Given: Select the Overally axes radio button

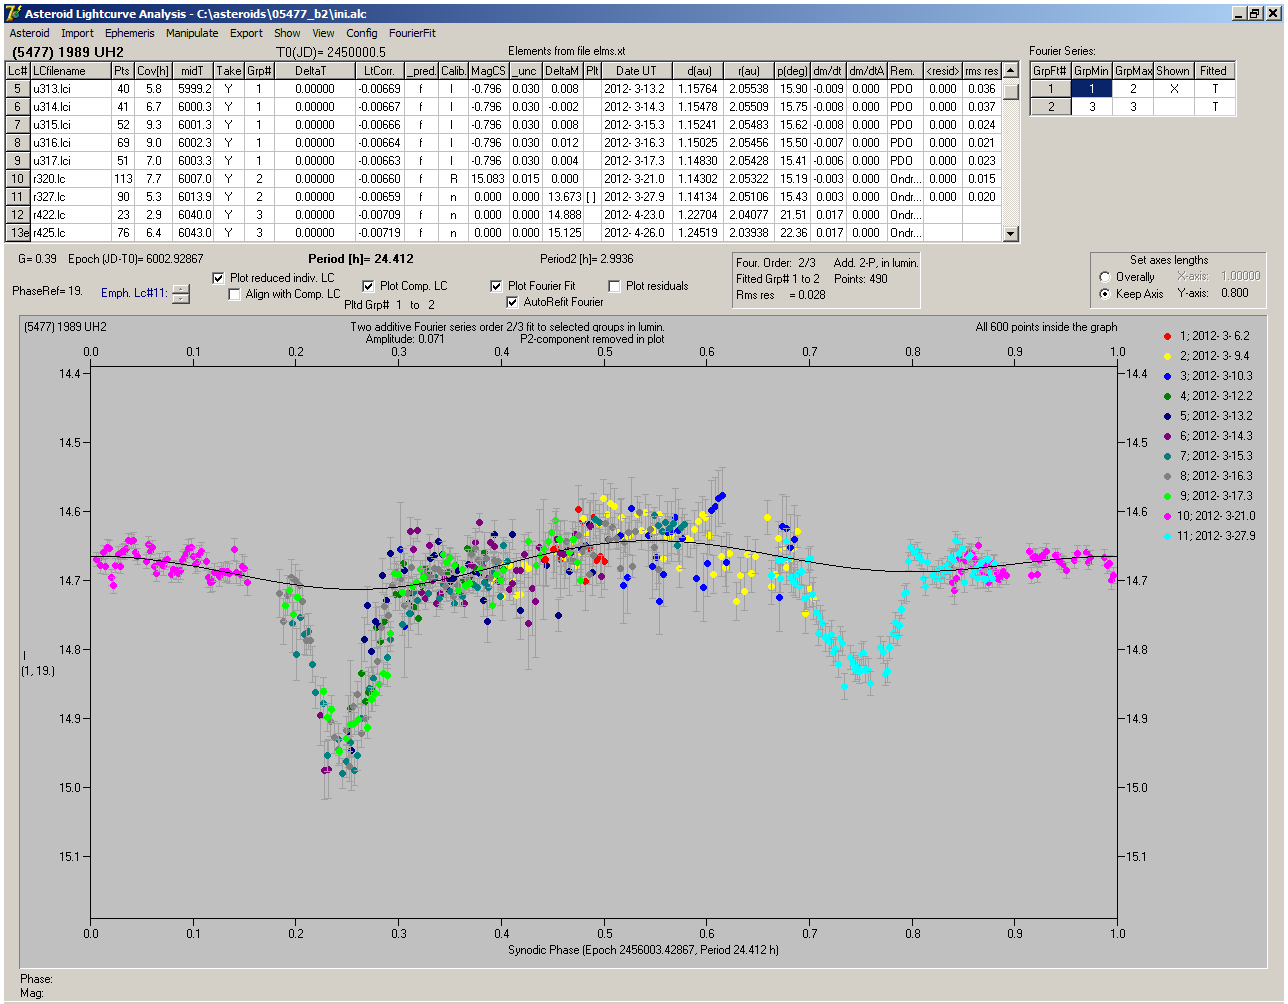Looking at the screenshot, I should [1105, 277].
